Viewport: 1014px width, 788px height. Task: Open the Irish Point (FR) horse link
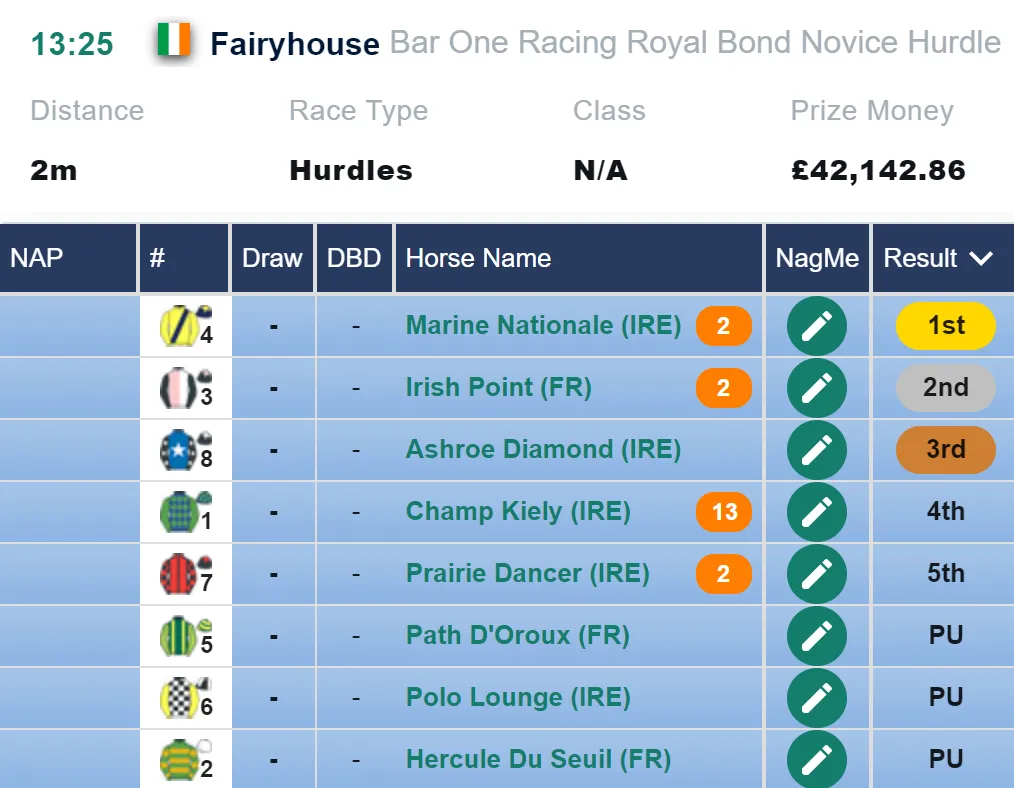click(x=499, y=387)
